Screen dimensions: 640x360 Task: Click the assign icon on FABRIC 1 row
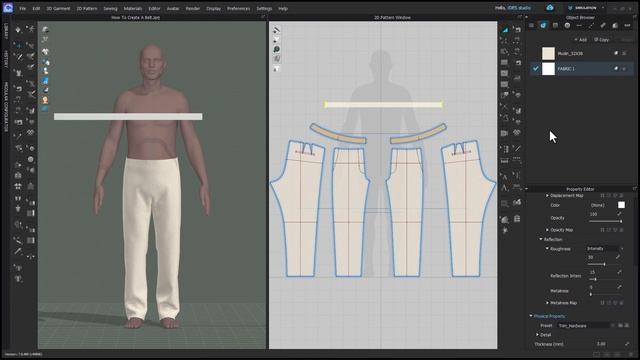point(616,69)
